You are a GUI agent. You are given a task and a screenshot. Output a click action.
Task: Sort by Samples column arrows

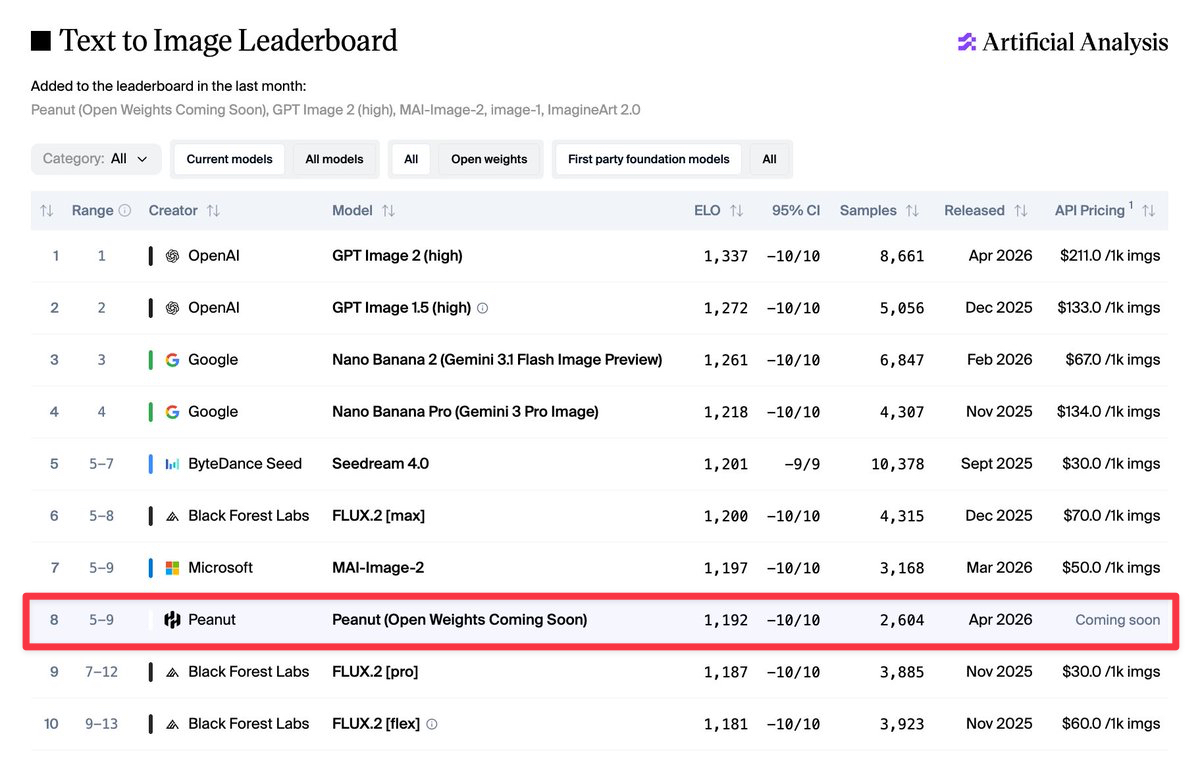point(912,211)
